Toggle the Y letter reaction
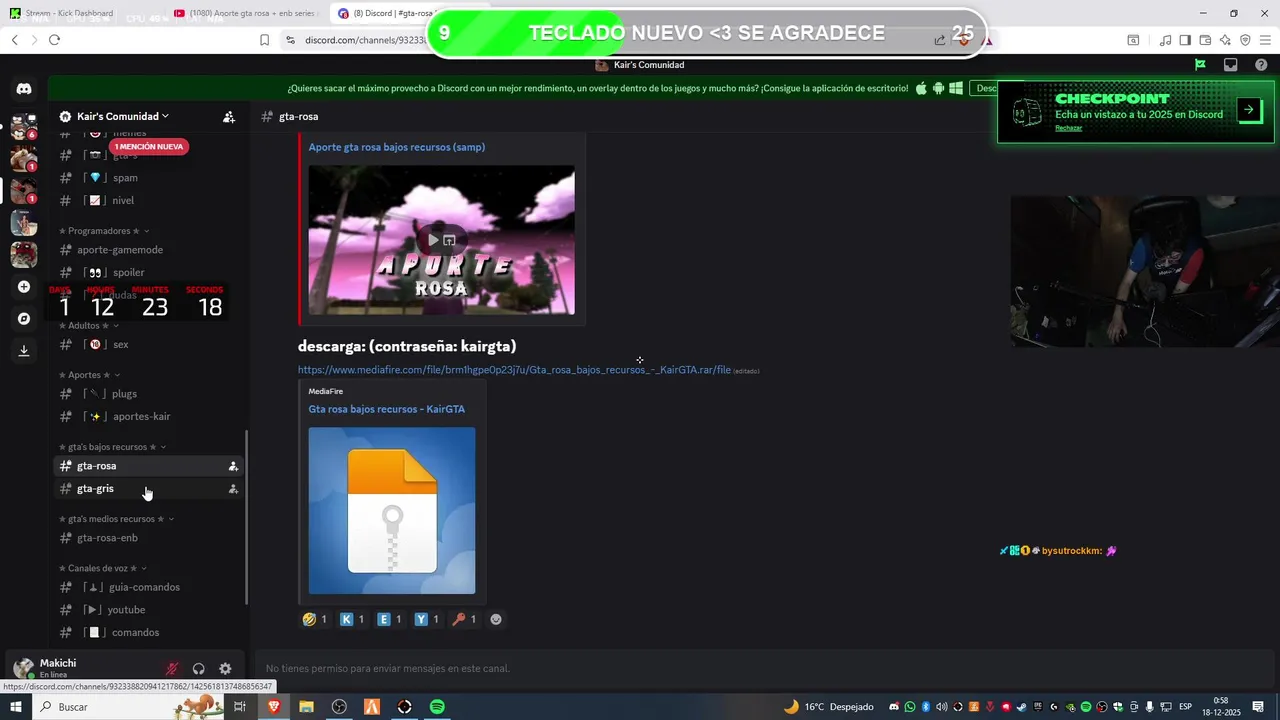1280x720 pixels. pyautogui.click(x=427, y=619)
